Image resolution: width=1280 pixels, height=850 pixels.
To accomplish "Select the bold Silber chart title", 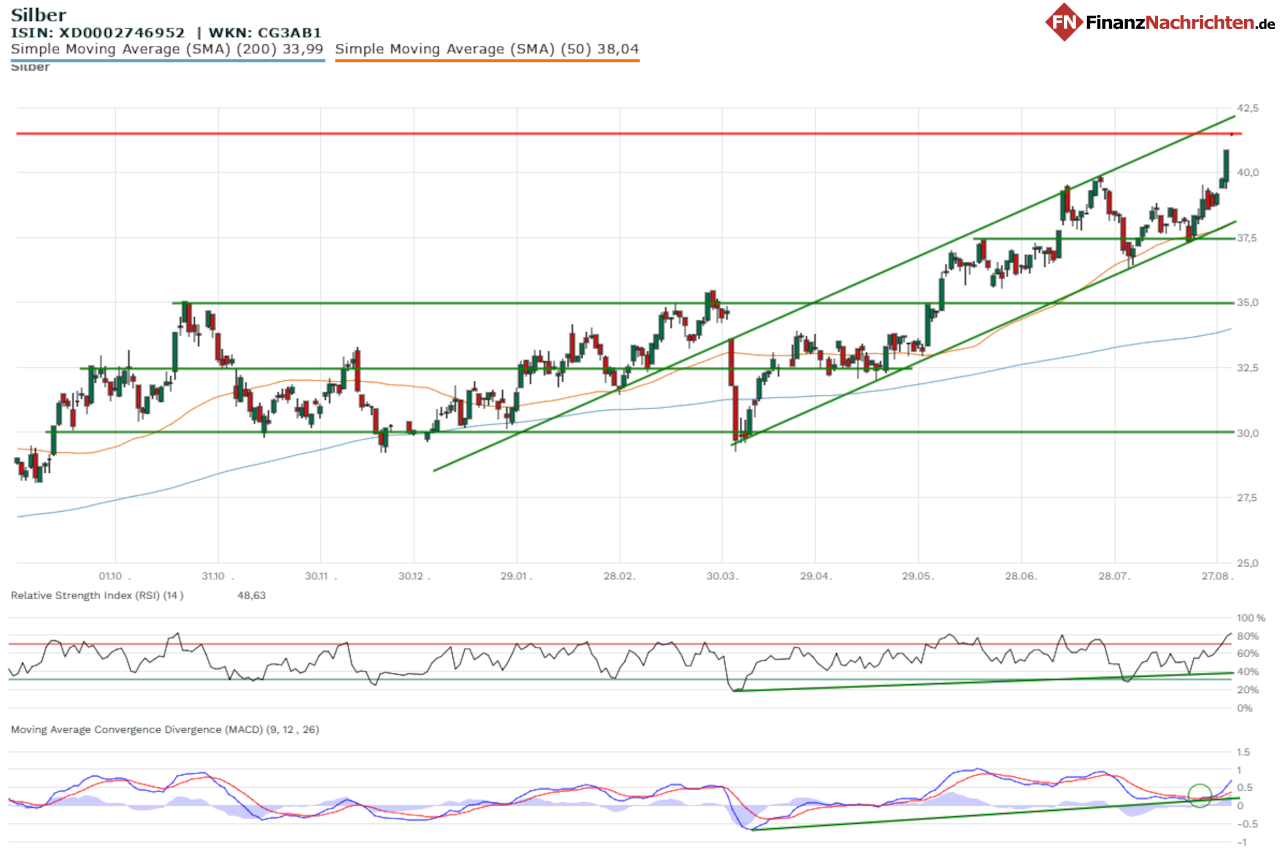I will (x=39, y=15).
